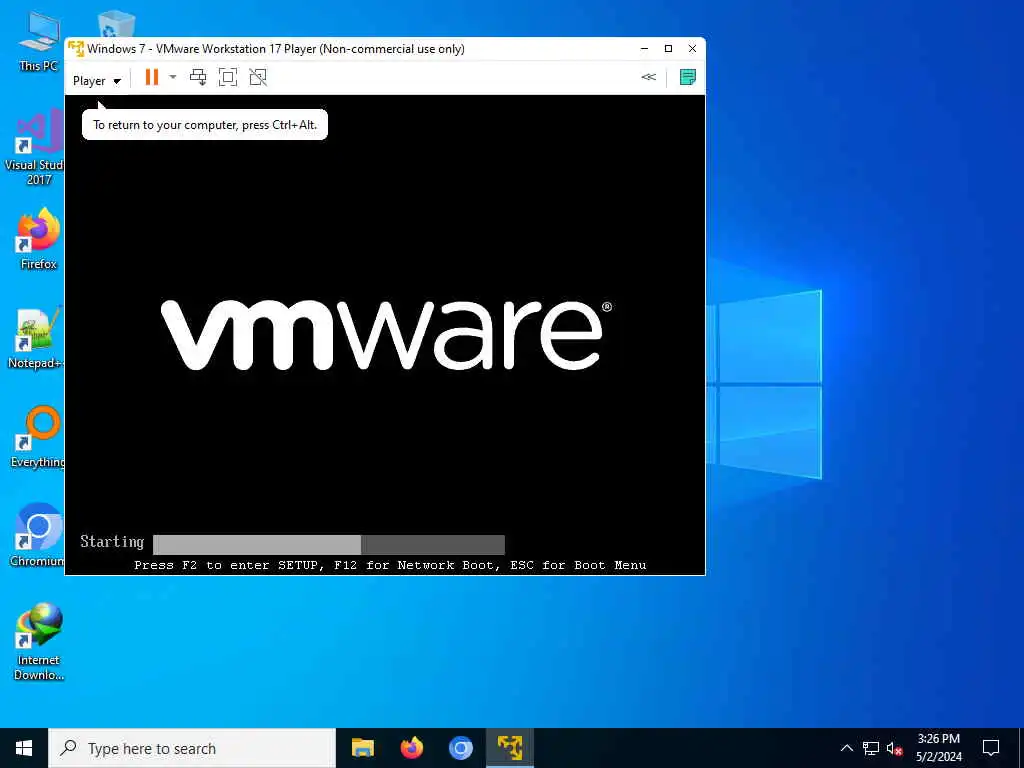This screenshot has width=1024, height=768.
Task: Click the Ctrl+Alt return hint tooltip
Action: tap(204, 124)
